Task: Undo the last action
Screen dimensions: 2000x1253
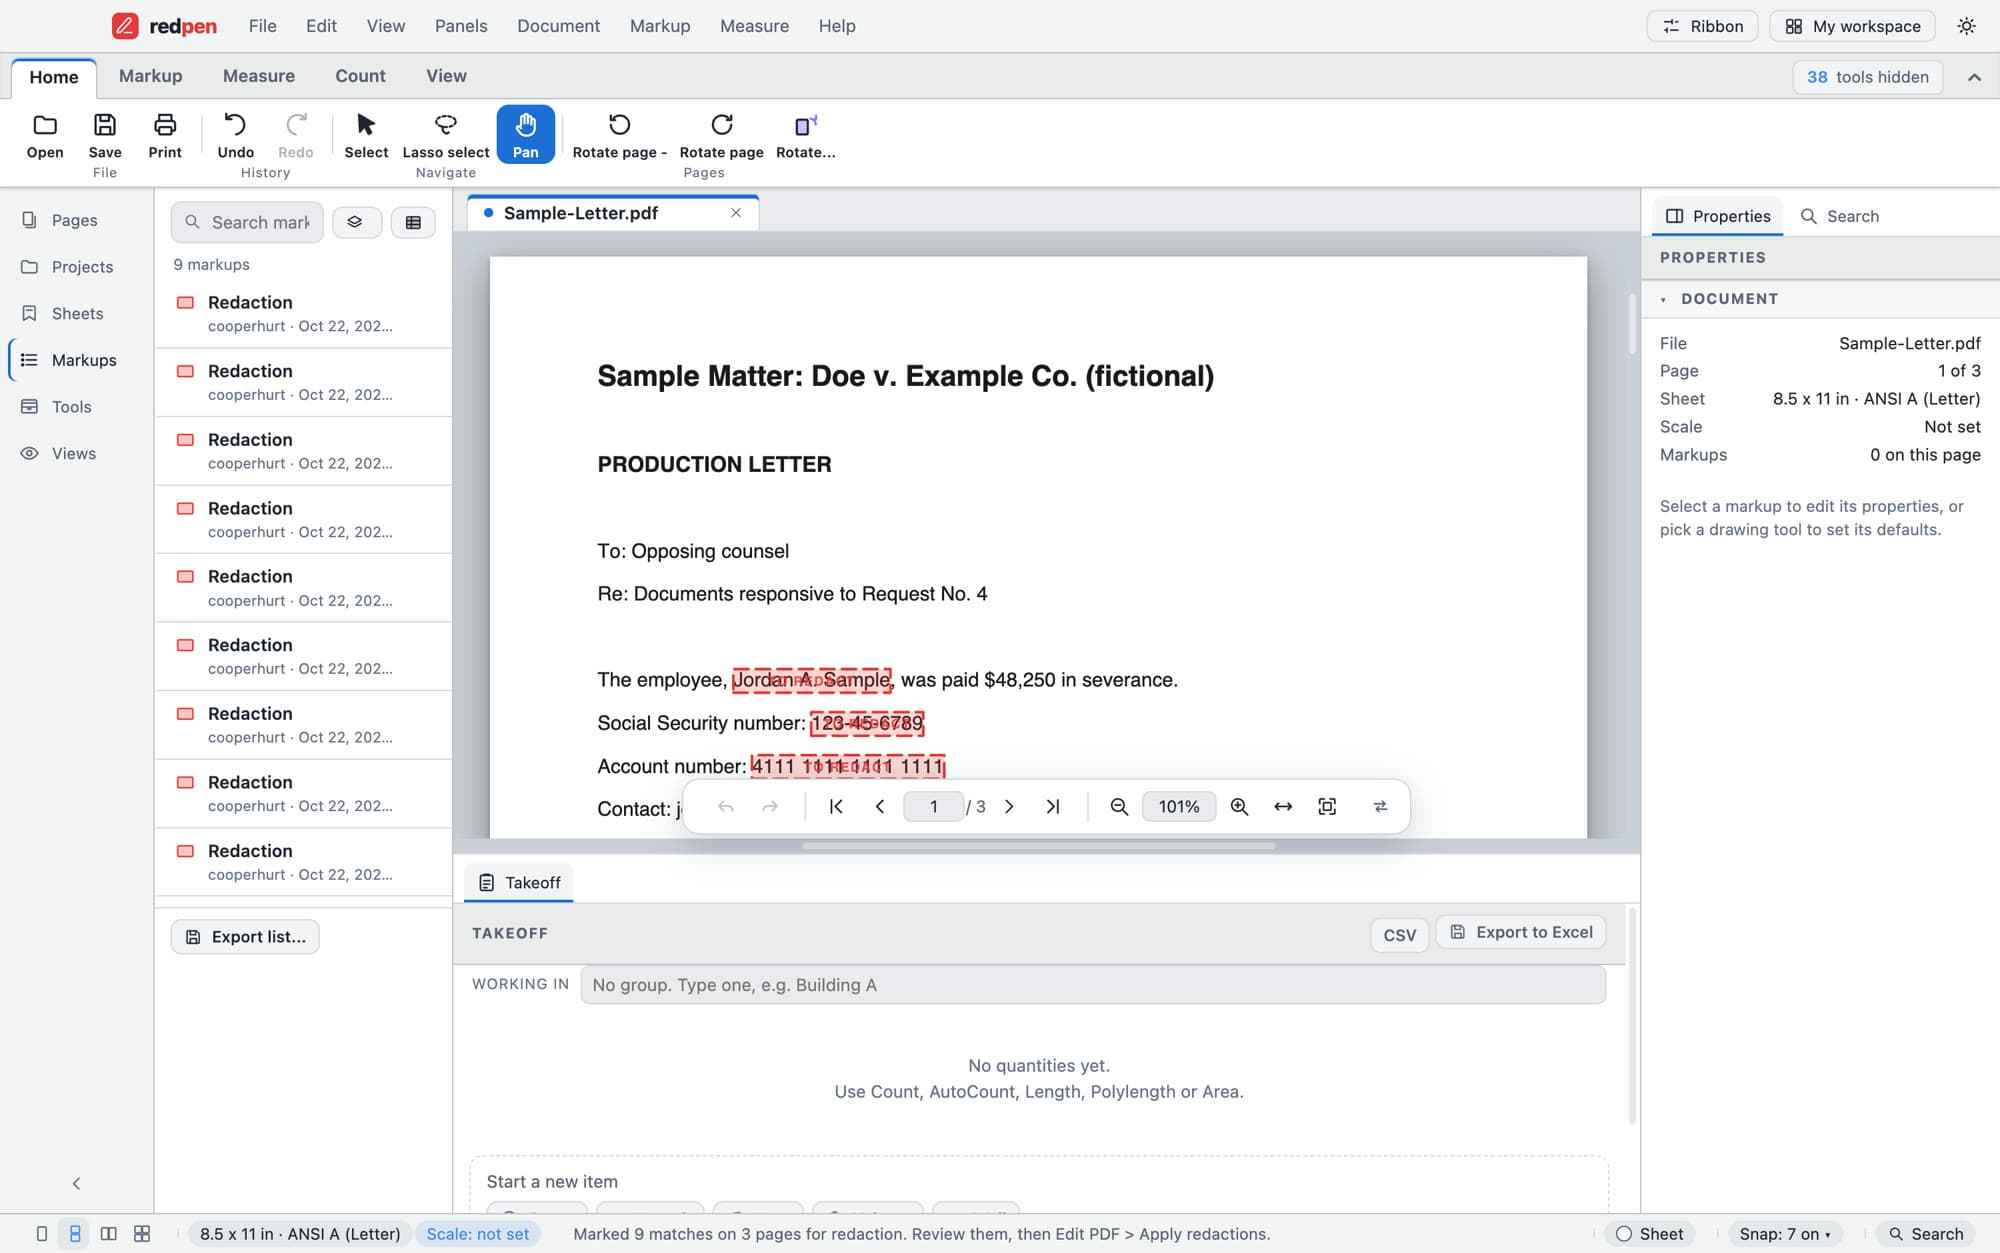Action: pos(235,135)
